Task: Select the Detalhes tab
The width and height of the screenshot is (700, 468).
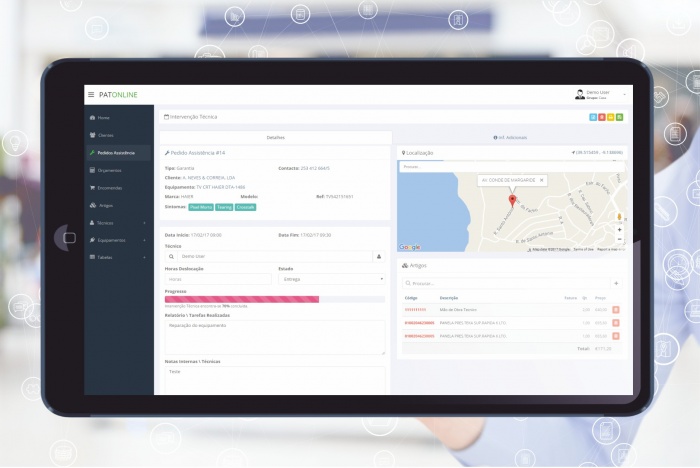Action: tap(275, 137)
